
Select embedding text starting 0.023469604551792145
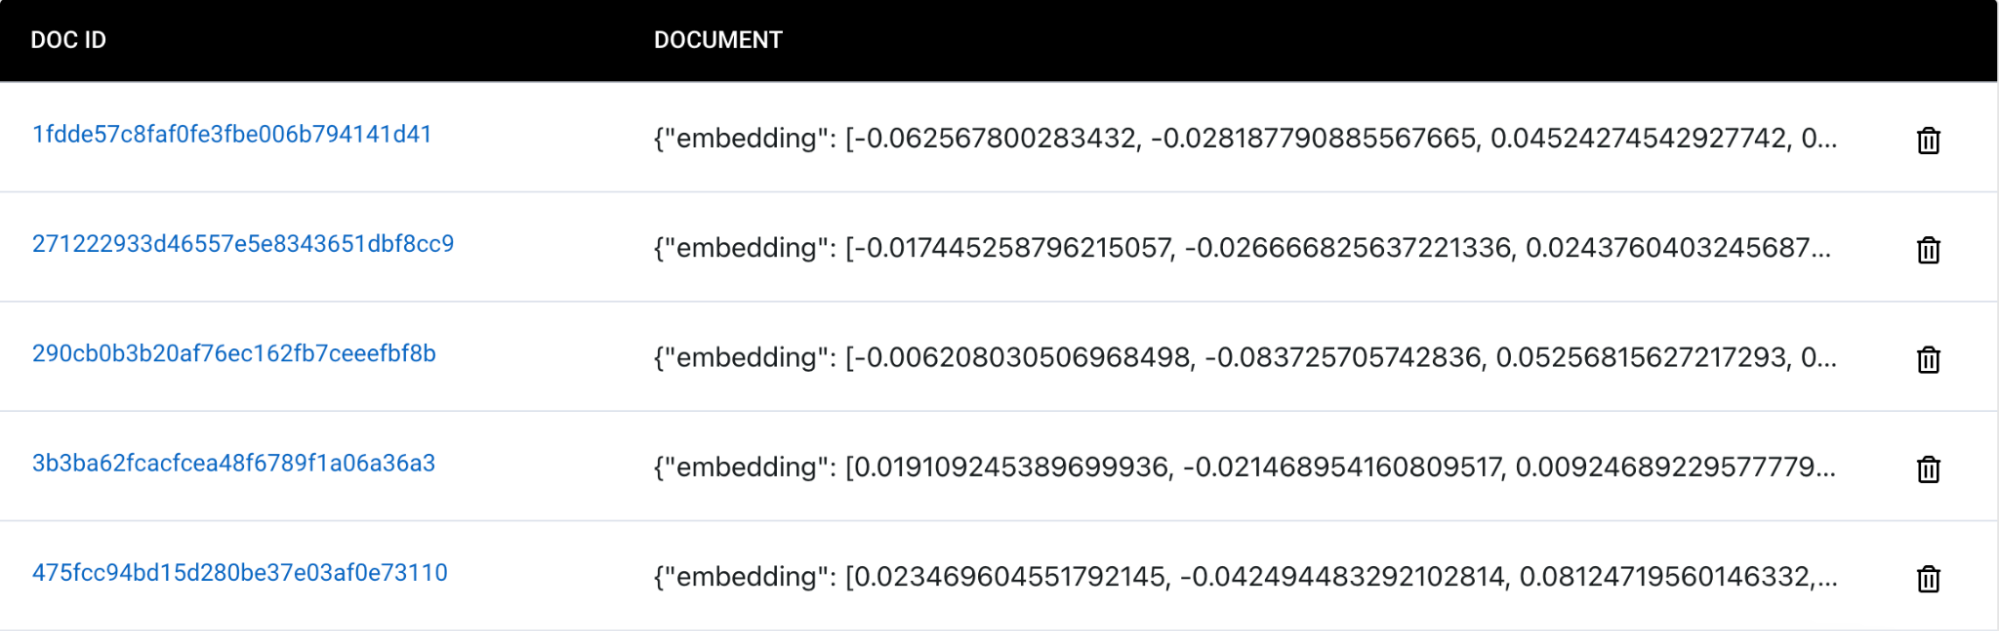(x=1245, y=577)
